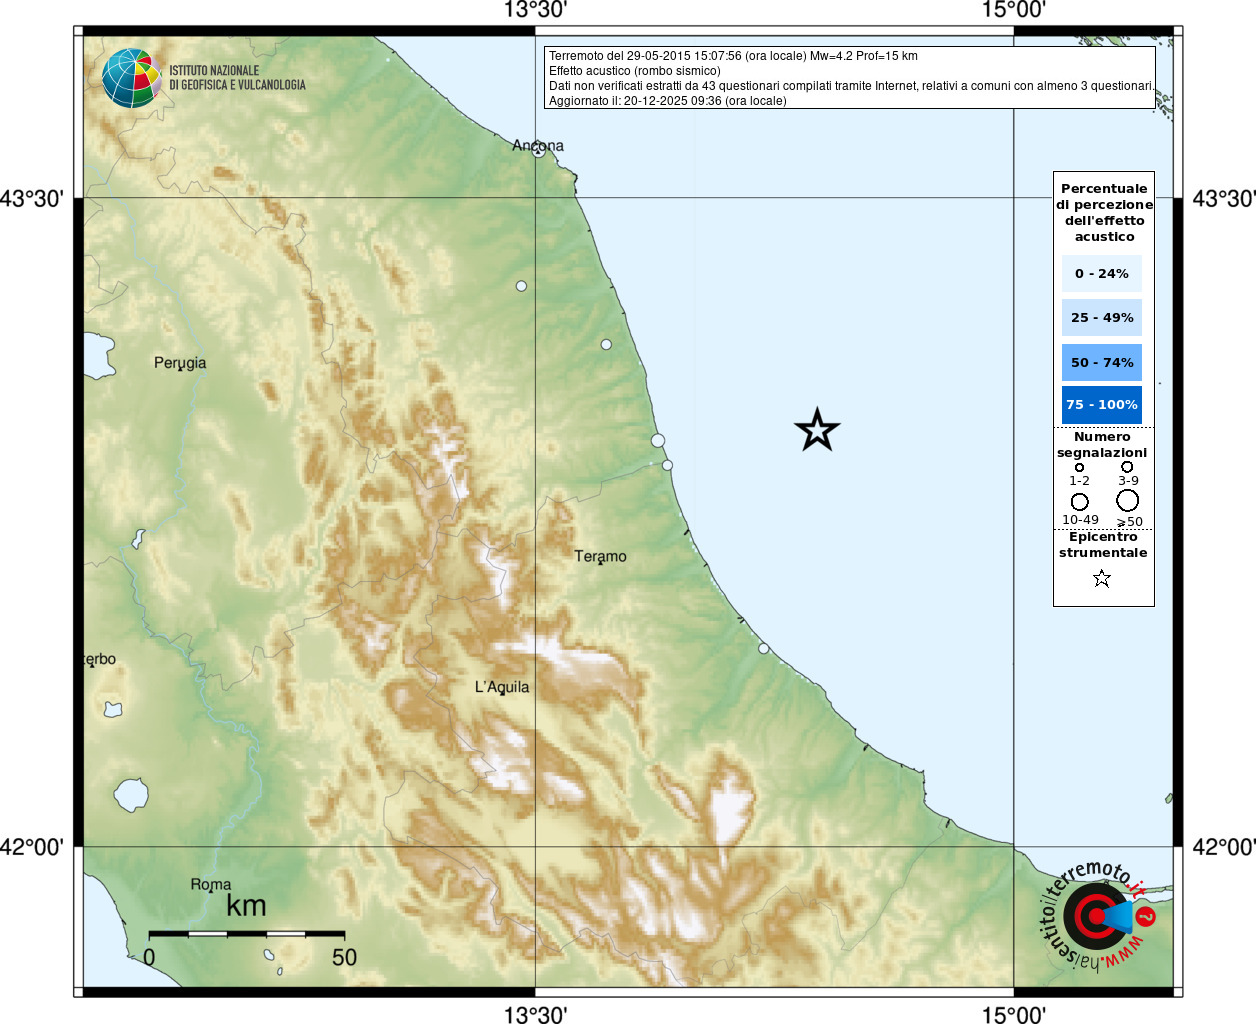This screenshot has height=1024, width=1256.
Task: Click the Ancona city marker
Action: point(539,151)
